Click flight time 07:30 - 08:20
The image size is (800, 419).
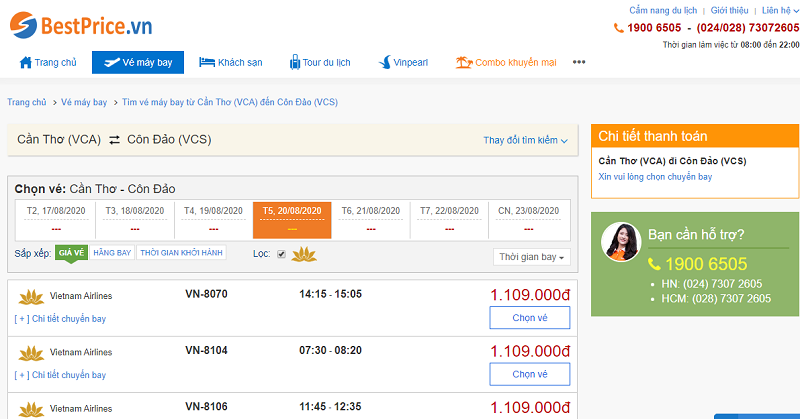[331, 350]
